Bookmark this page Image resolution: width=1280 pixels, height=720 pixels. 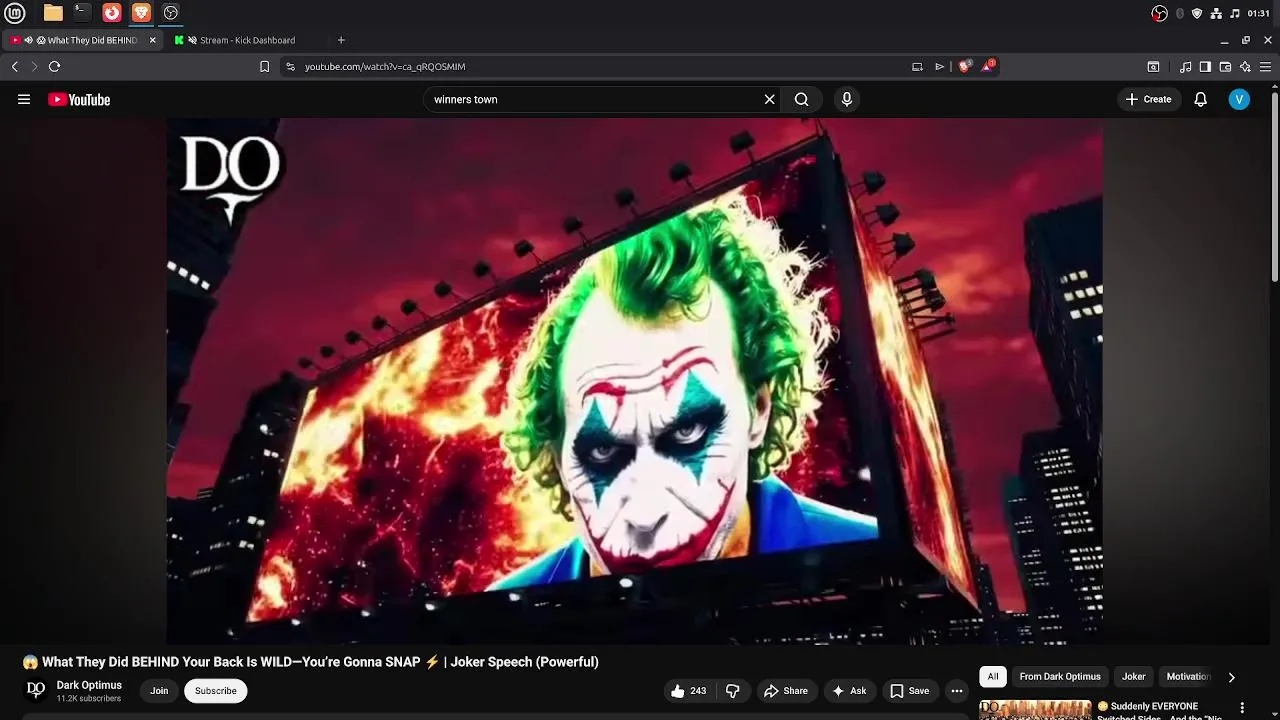[264, 67]
